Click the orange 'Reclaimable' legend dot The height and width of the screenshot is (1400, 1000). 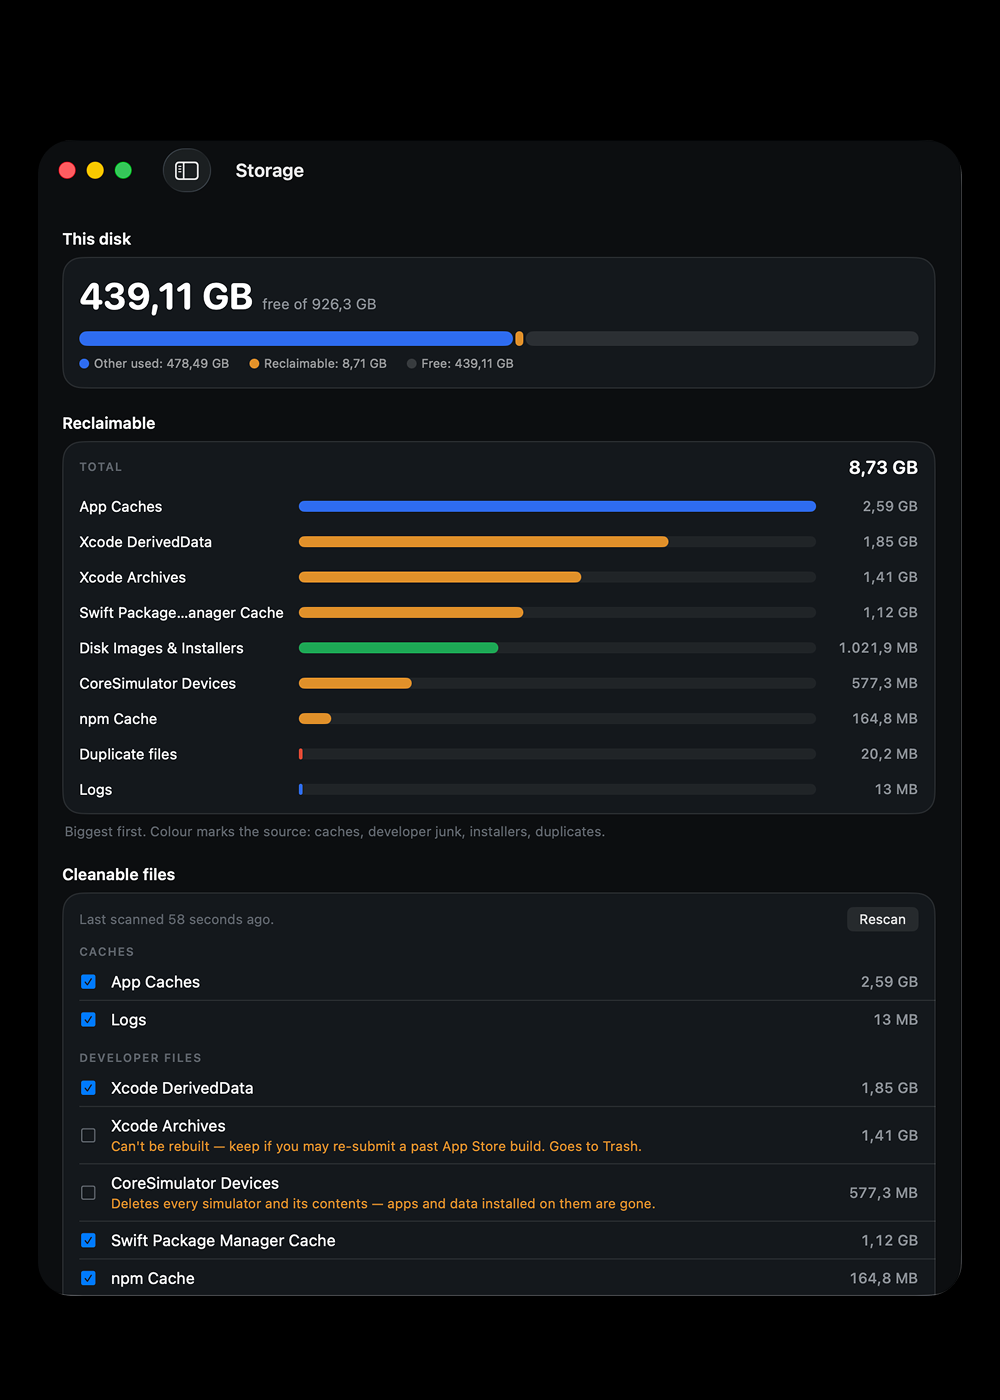[x=254, y=364]
